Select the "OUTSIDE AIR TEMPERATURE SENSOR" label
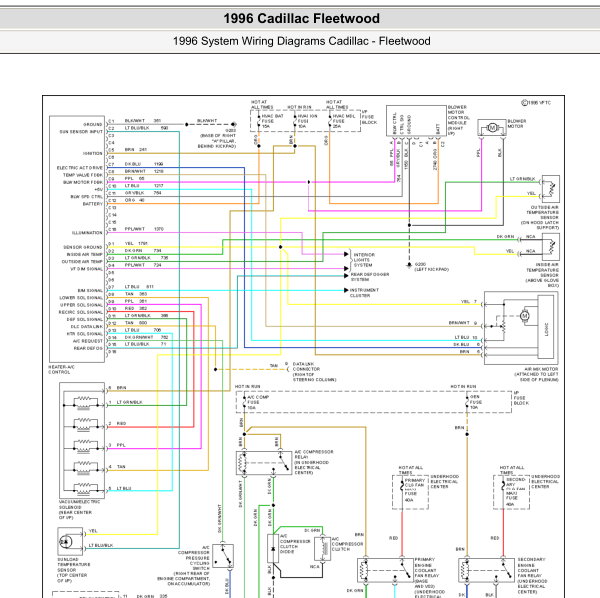This screenshot has height=598, width=600. (540, 217)
